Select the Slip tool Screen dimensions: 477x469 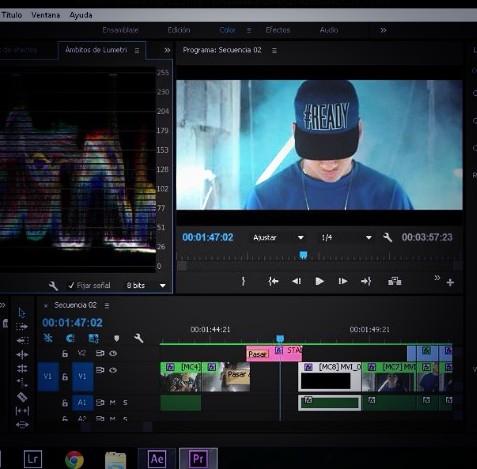pyautogui.click(x=22, y=411)
